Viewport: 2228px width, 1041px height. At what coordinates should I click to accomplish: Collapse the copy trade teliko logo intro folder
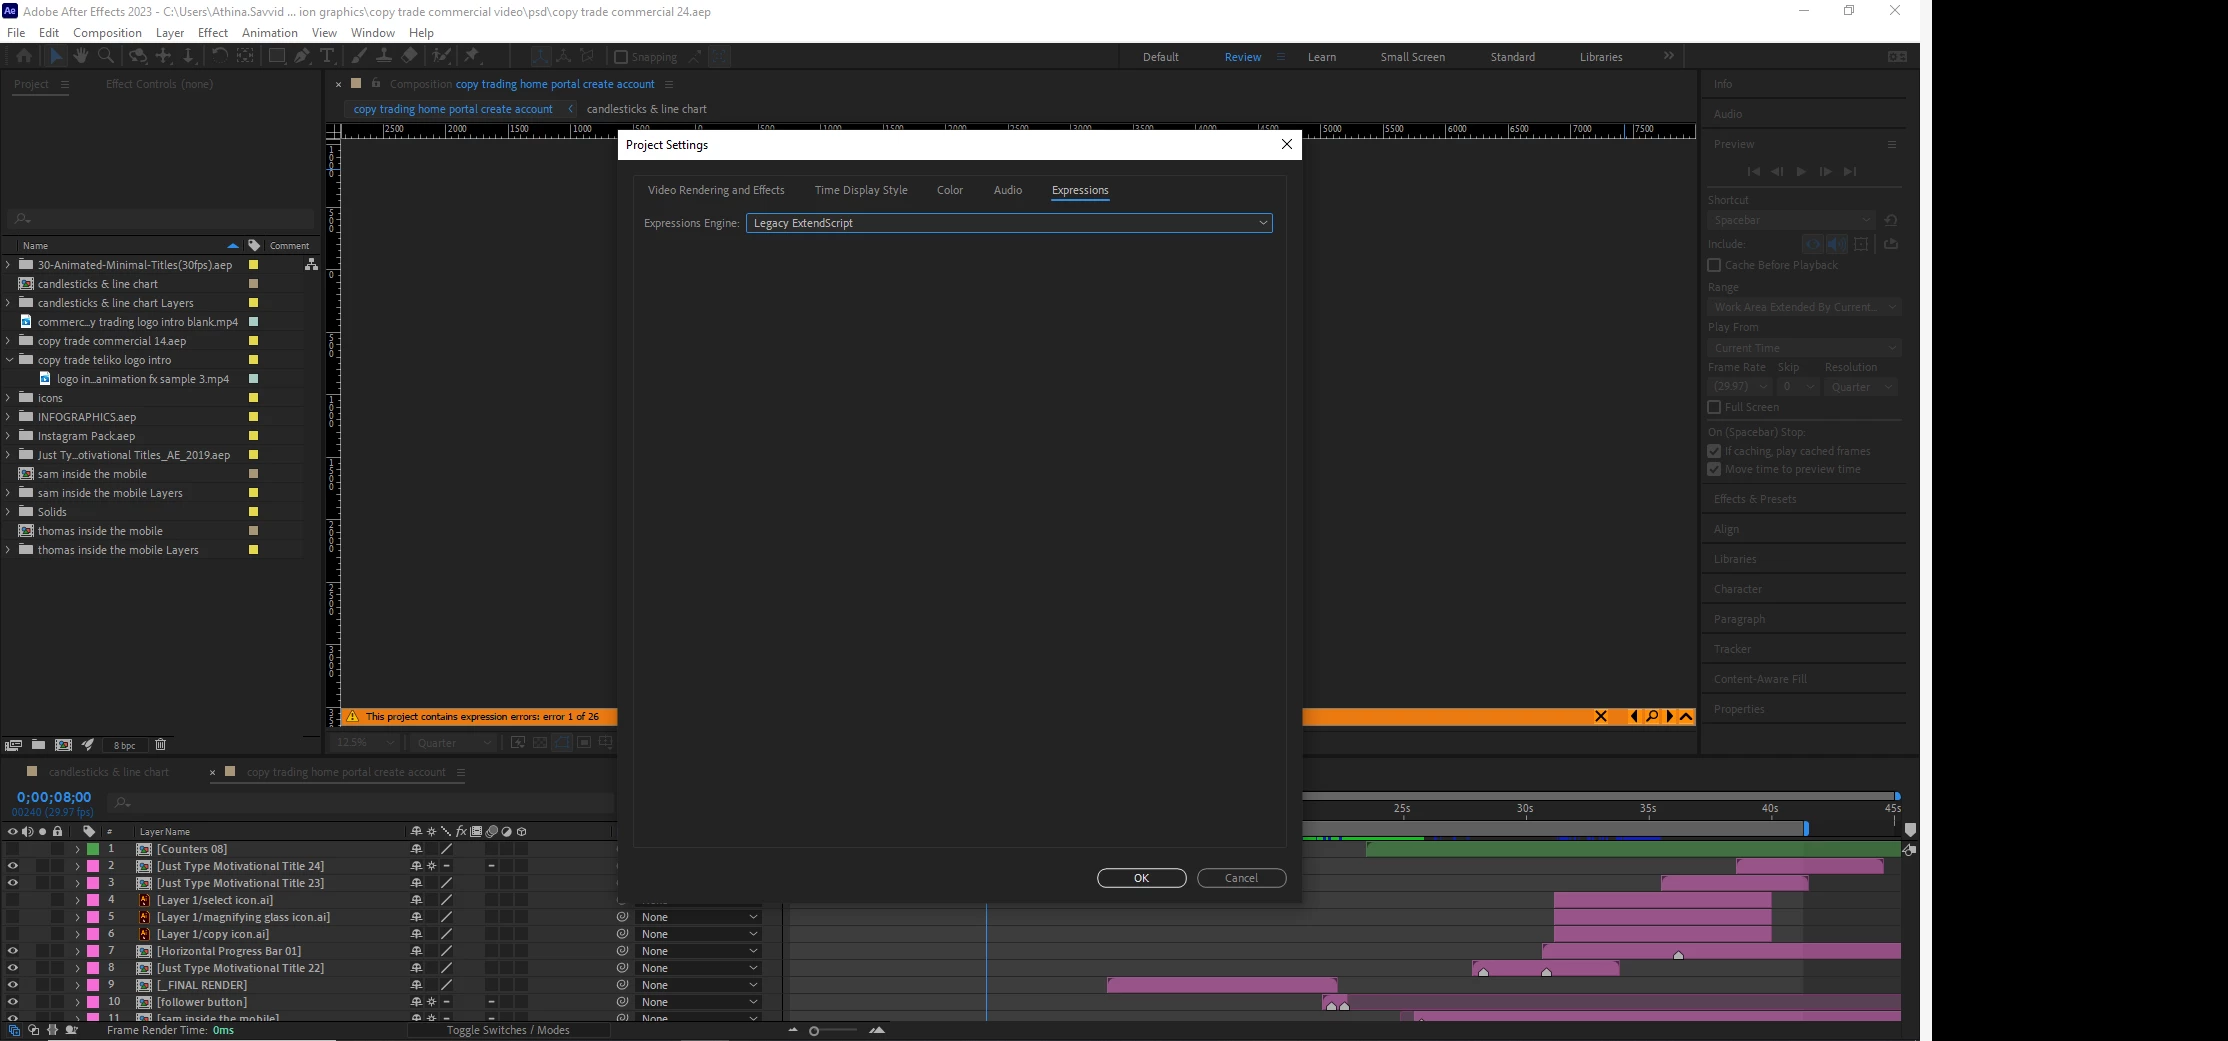point(8,360)
